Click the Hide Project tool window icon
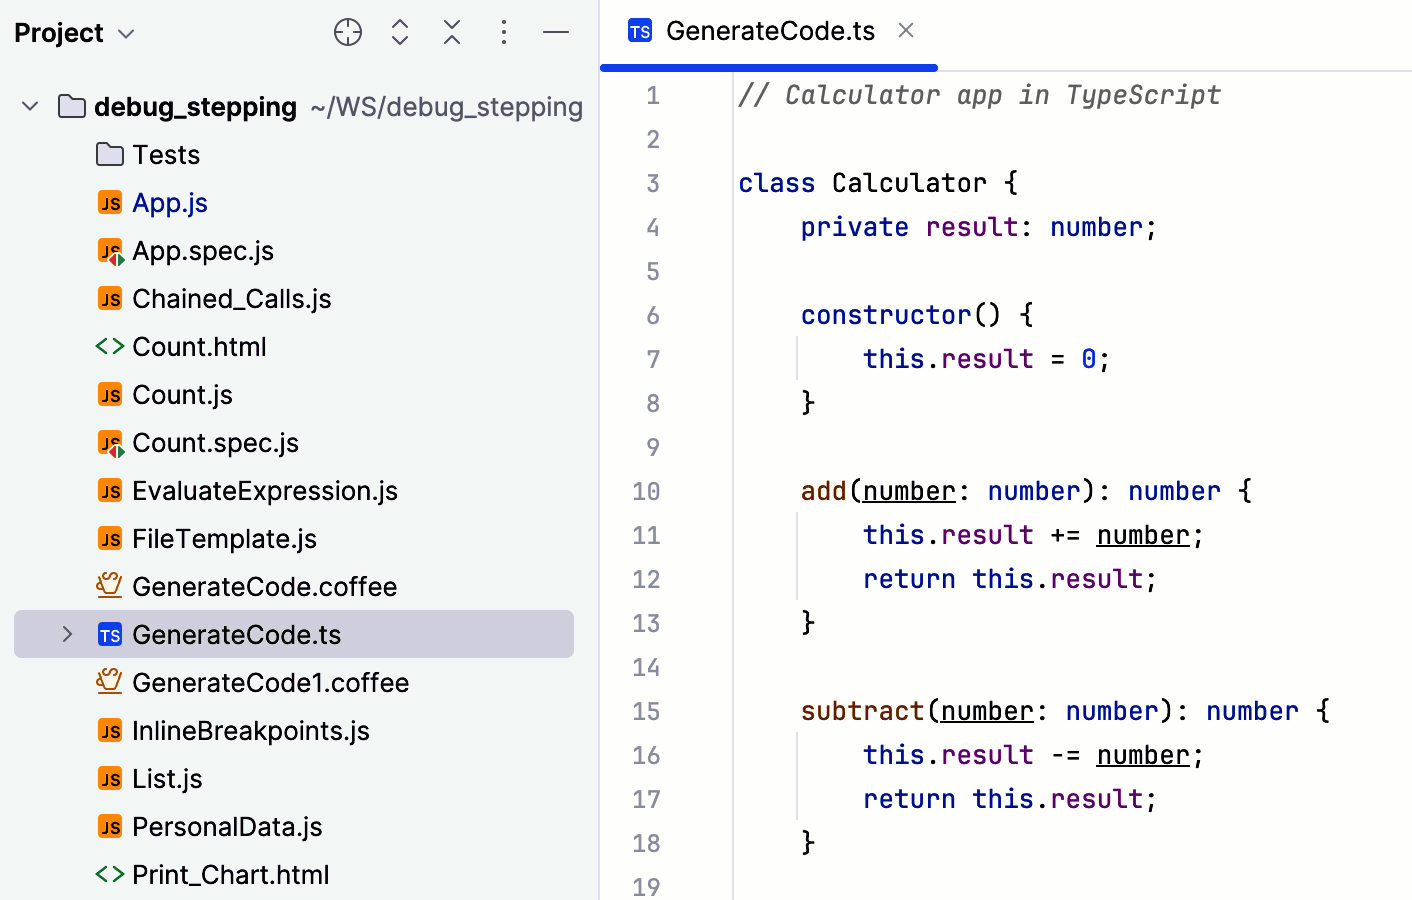The image size is (1412, 900). pyautogui.click(x=556, y=32)
